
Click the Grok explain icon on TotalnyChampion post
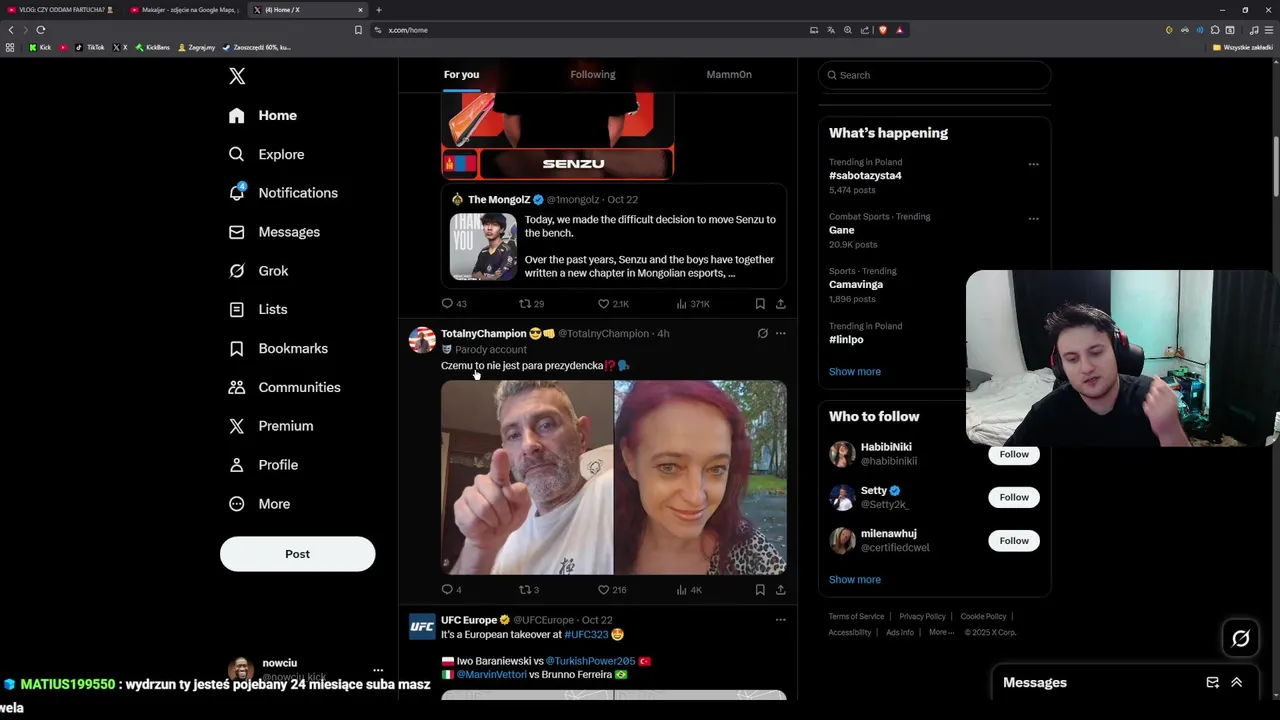762,334
